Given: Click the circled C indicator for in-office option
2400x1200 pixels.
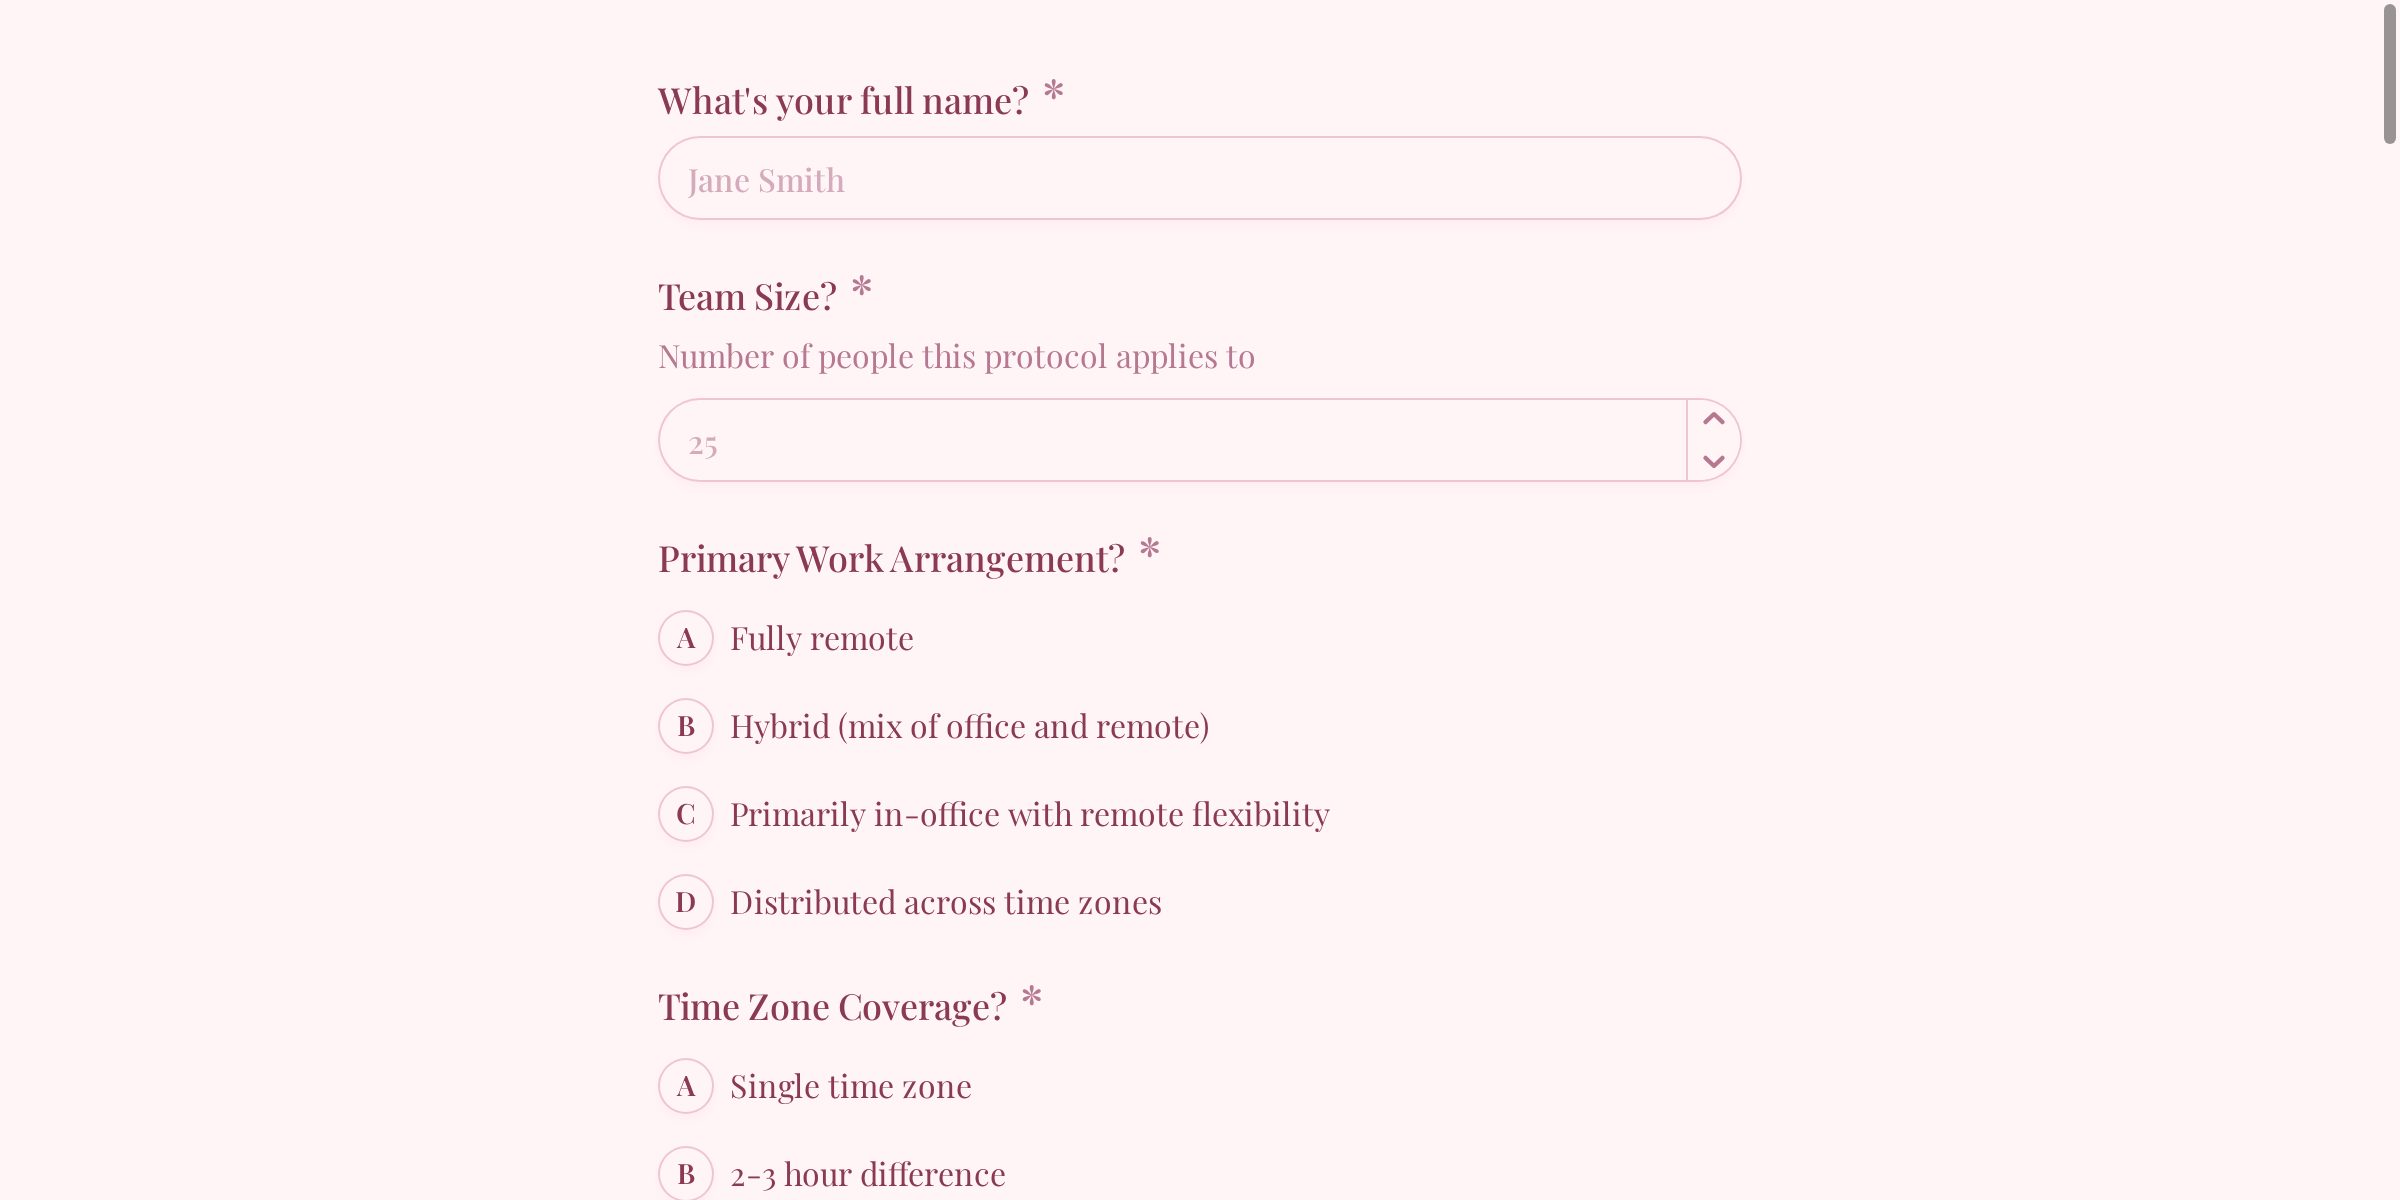Looking at the screenshot, I should [685, 814].
